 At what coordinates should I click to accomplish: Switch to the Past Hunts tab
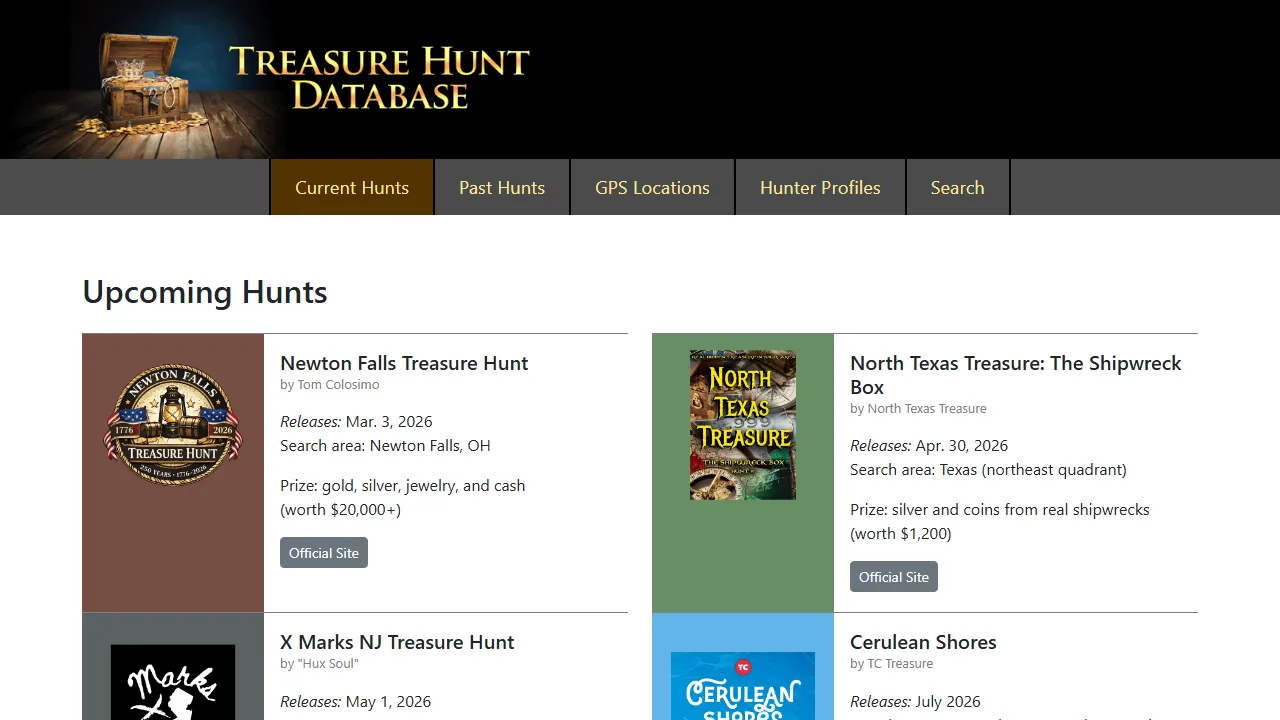click(501, 187)
